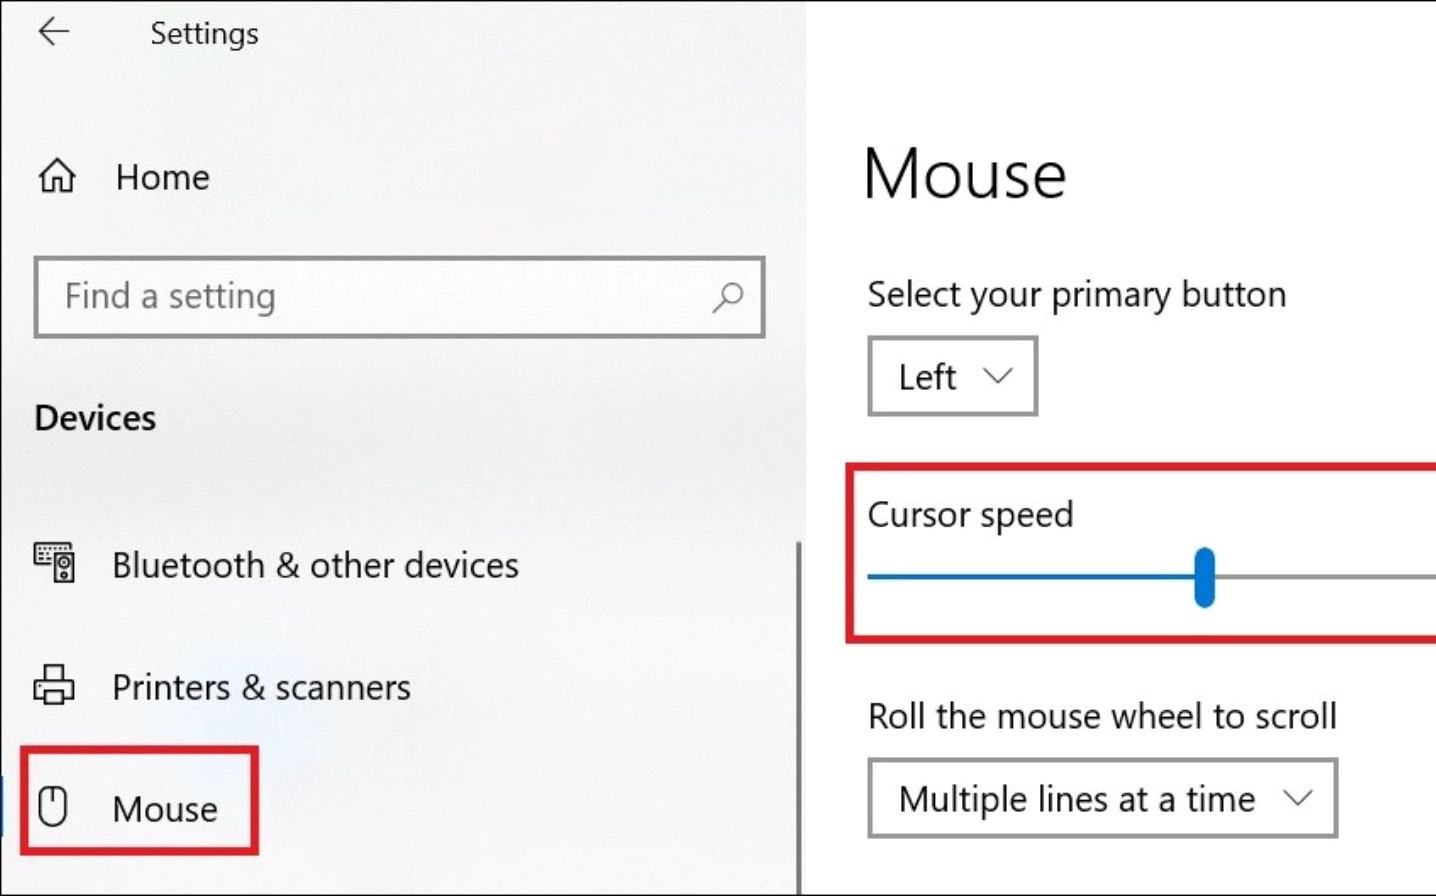Click the Mouse page heading
The width and height of the screenshot is (1436, 896).
(964, 172)
